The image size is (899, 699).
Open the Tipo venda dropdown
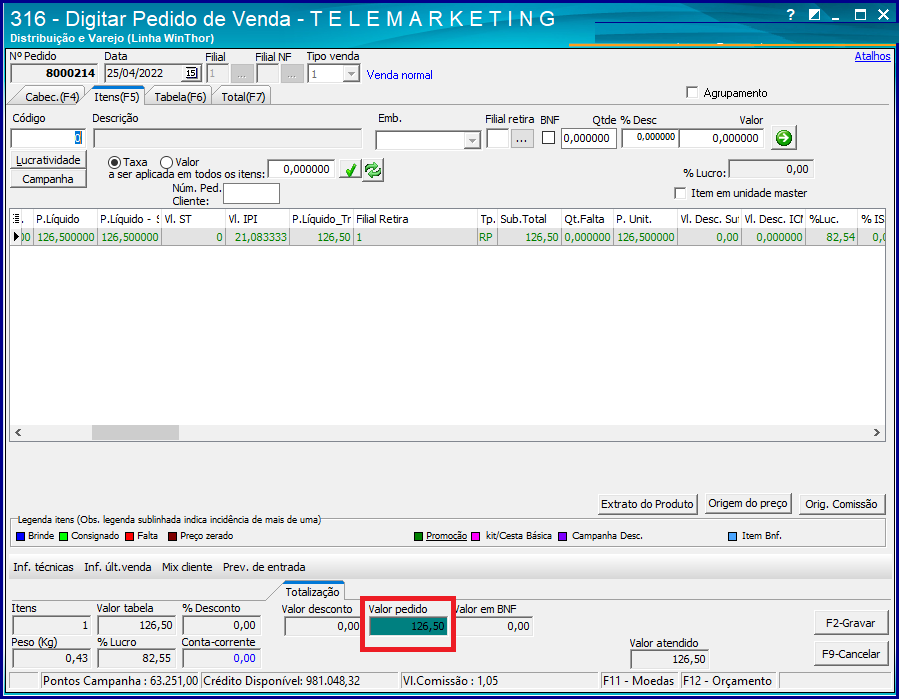[351, 74]
